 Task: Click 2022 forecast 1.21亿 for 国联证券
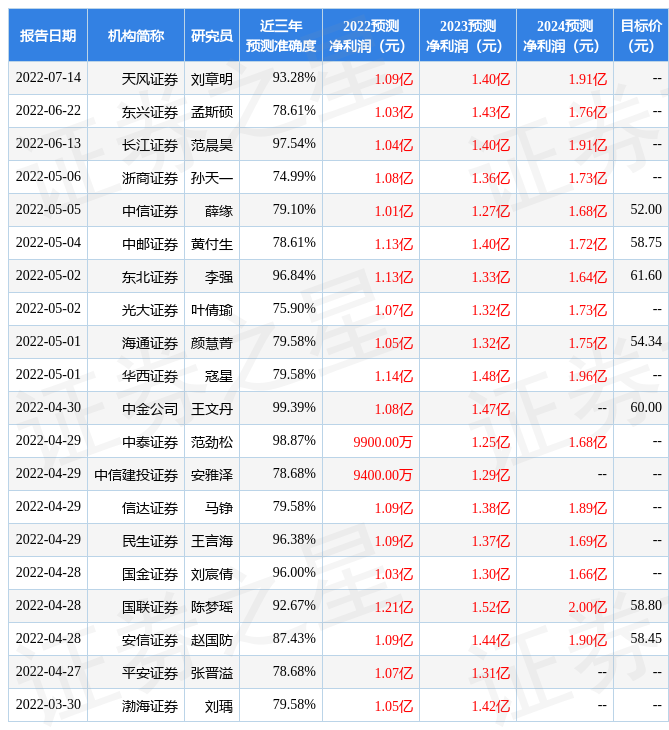(394, 608)
